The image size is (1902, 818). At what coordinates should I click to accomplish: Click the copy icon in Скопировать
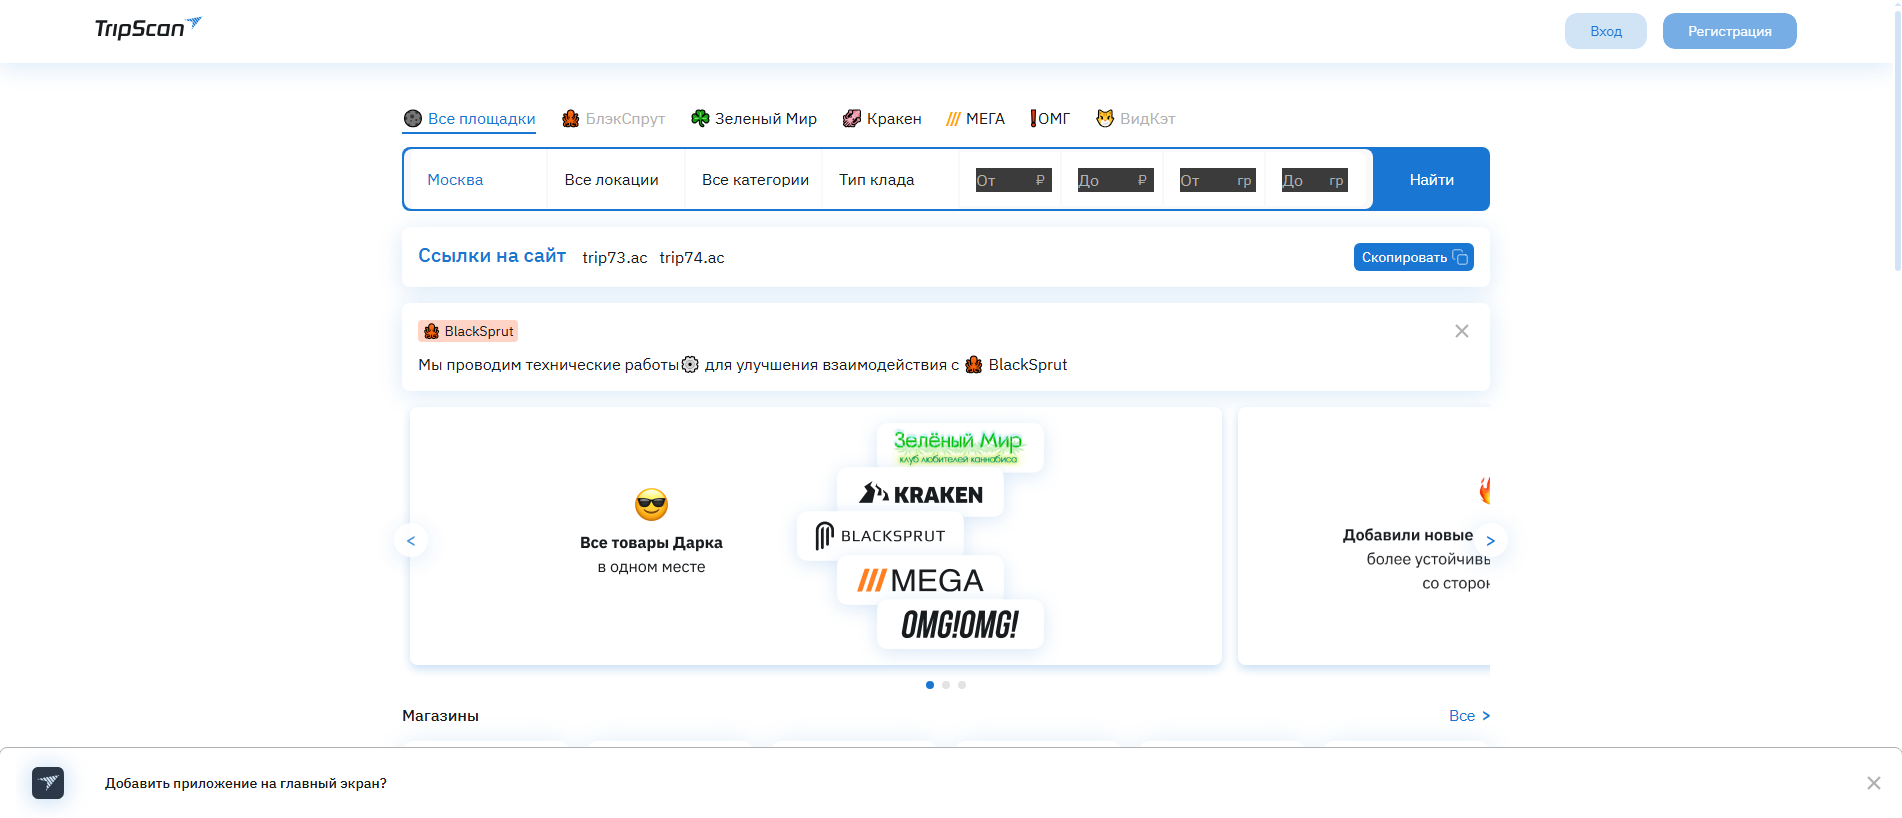[x=1460, y=257]
